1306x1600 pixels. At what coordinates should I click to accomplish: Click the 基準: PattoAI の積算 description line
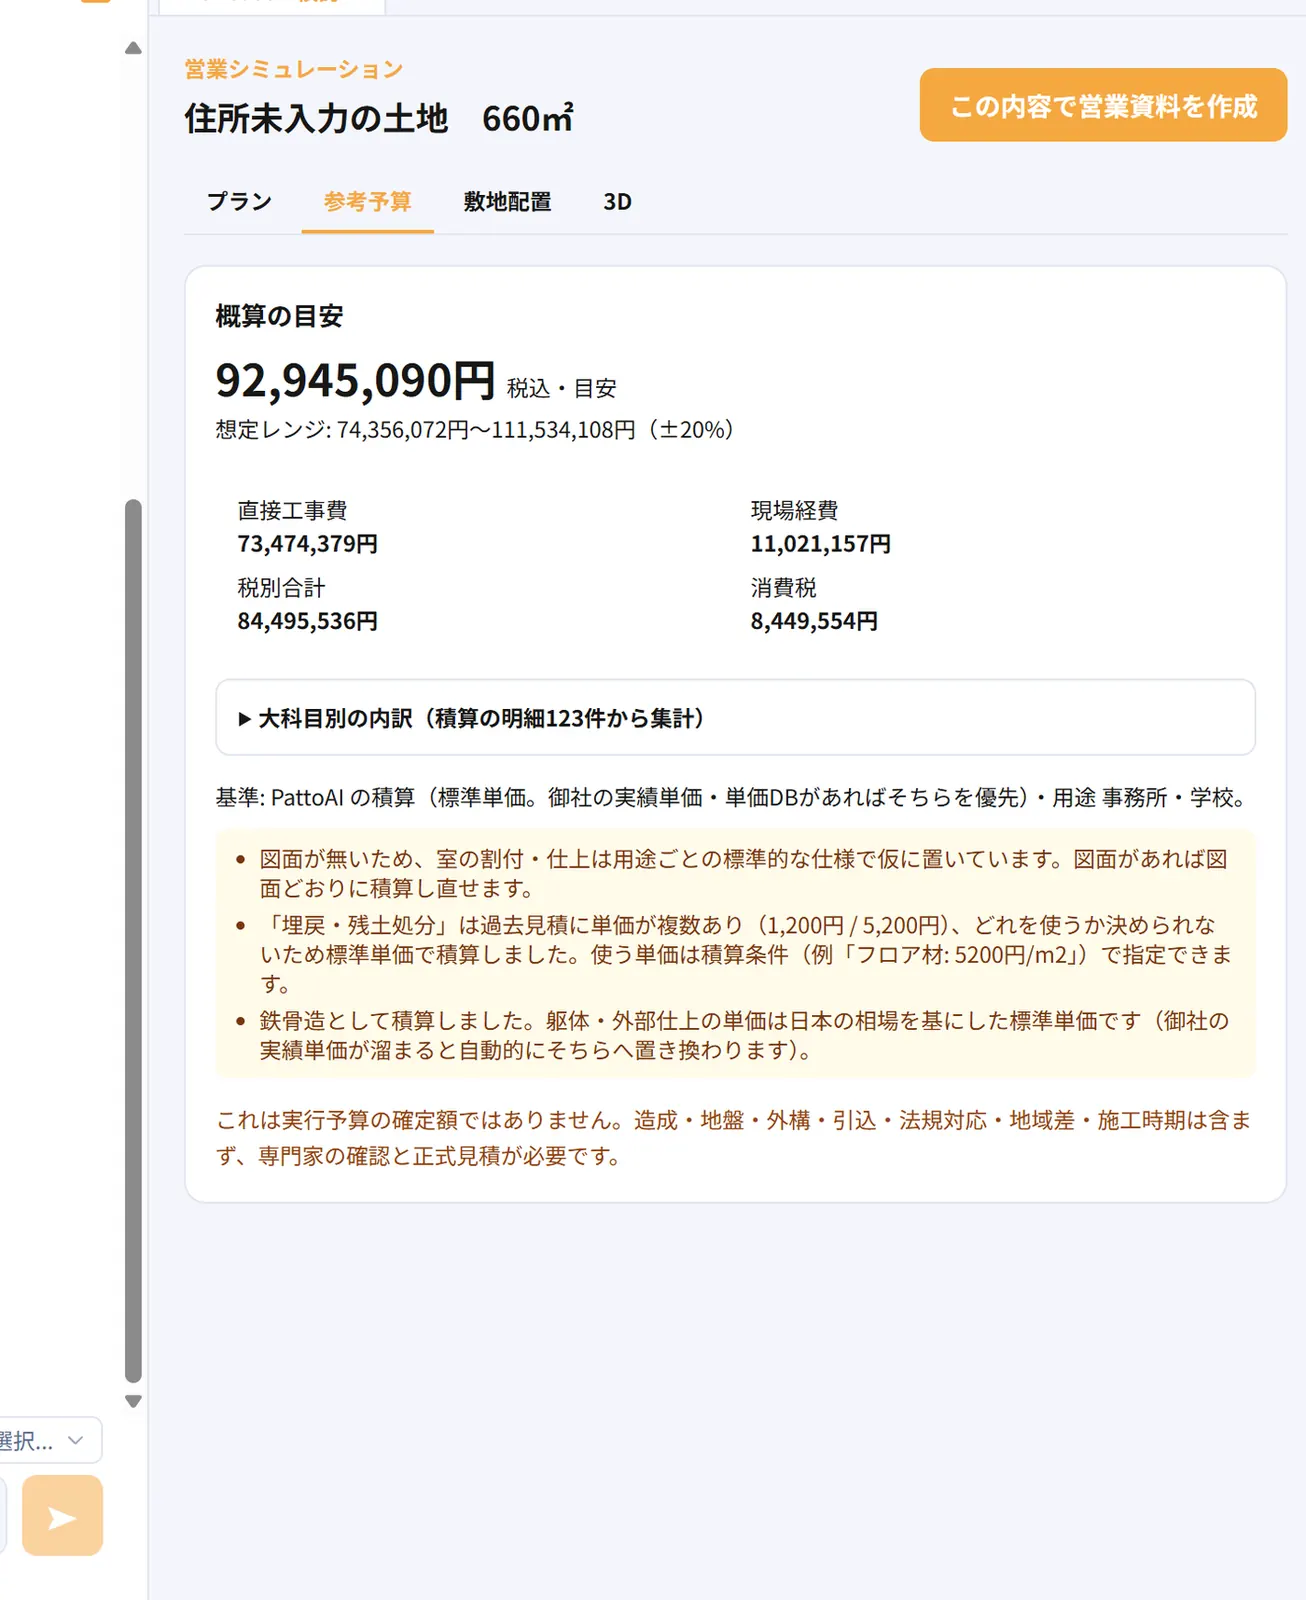click(732, 798)
